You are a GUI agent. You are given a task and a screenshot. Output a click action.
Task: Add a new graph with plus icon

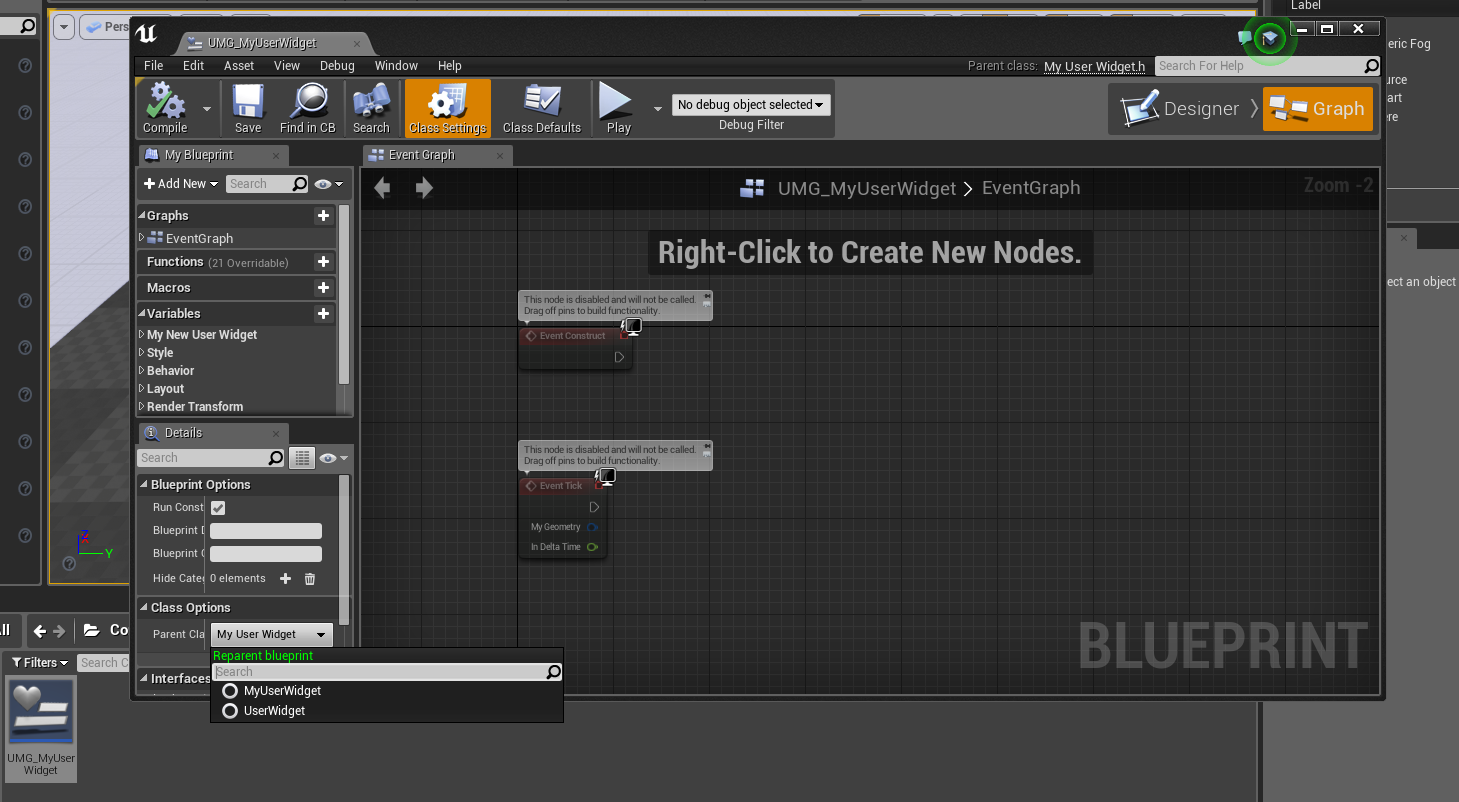point(323,215)
